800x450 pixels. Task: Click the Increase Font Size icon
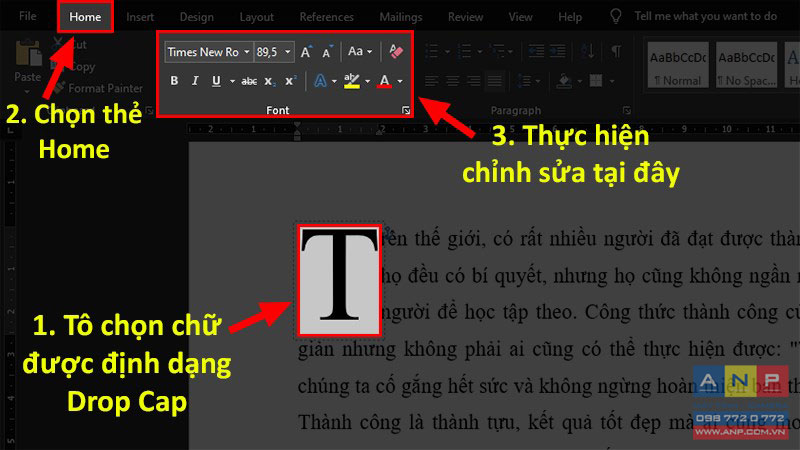point(306,52)
